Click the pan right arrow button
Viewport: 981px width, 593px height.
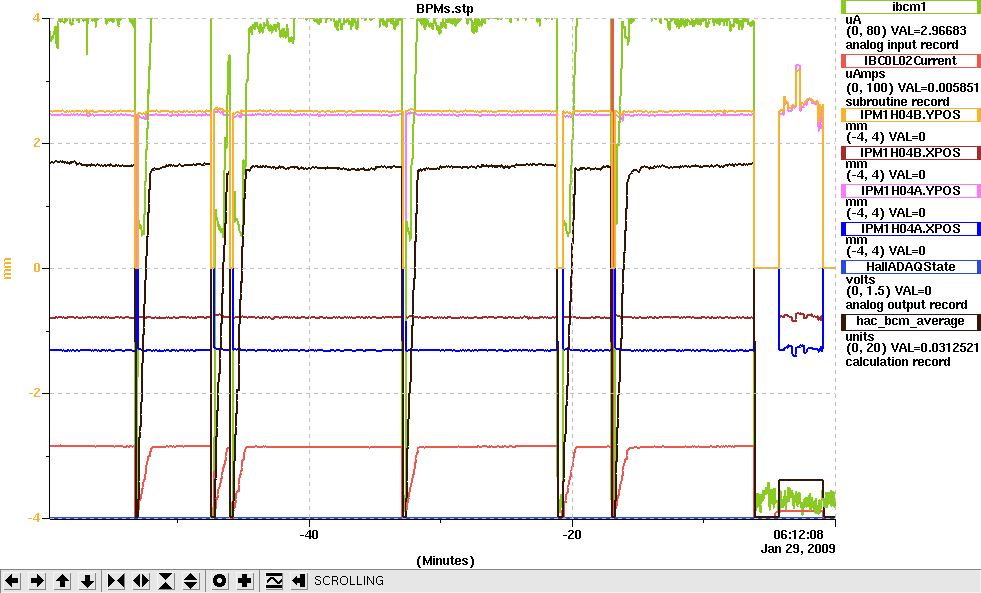37,581
